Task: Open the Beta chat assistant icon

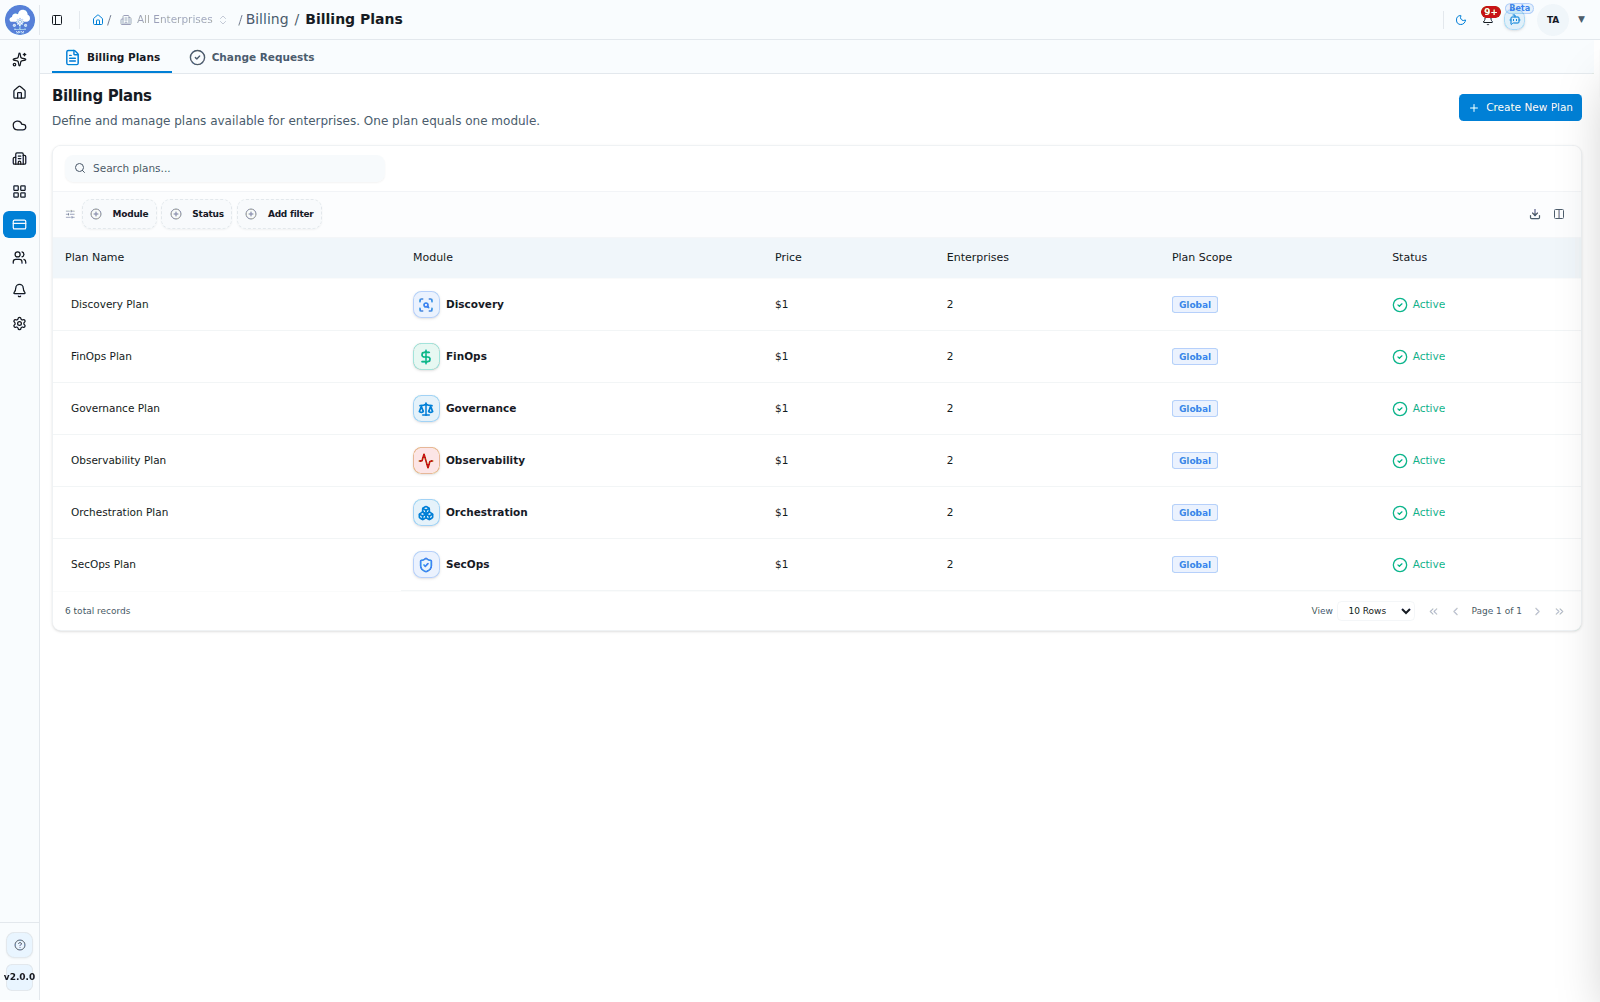Action: [x=1515, y=19]
